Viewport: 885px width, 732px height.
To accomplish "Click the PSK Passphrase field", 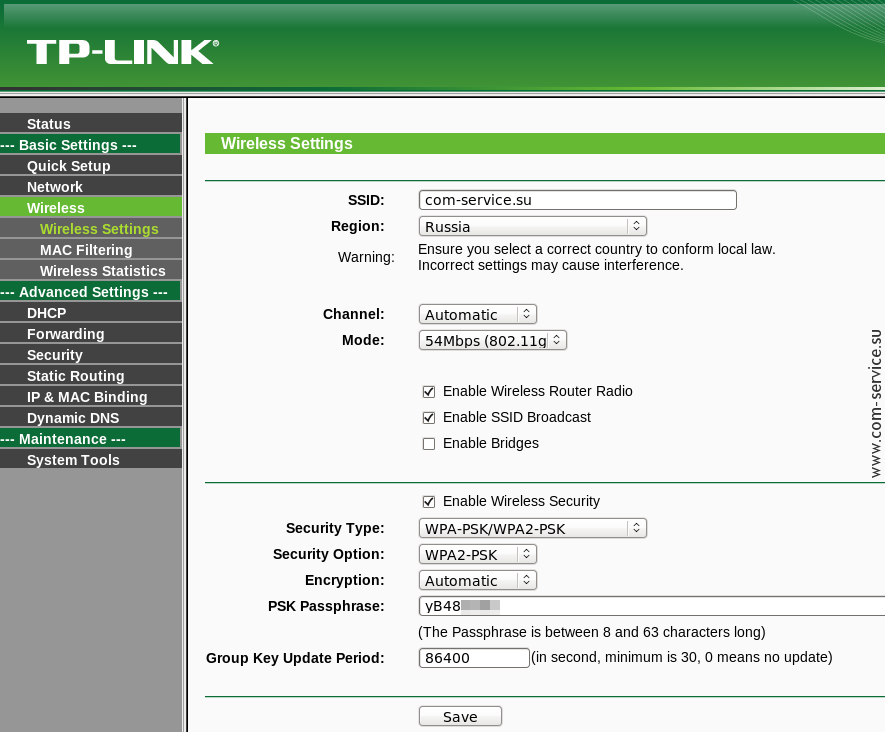I will (652, 606).
